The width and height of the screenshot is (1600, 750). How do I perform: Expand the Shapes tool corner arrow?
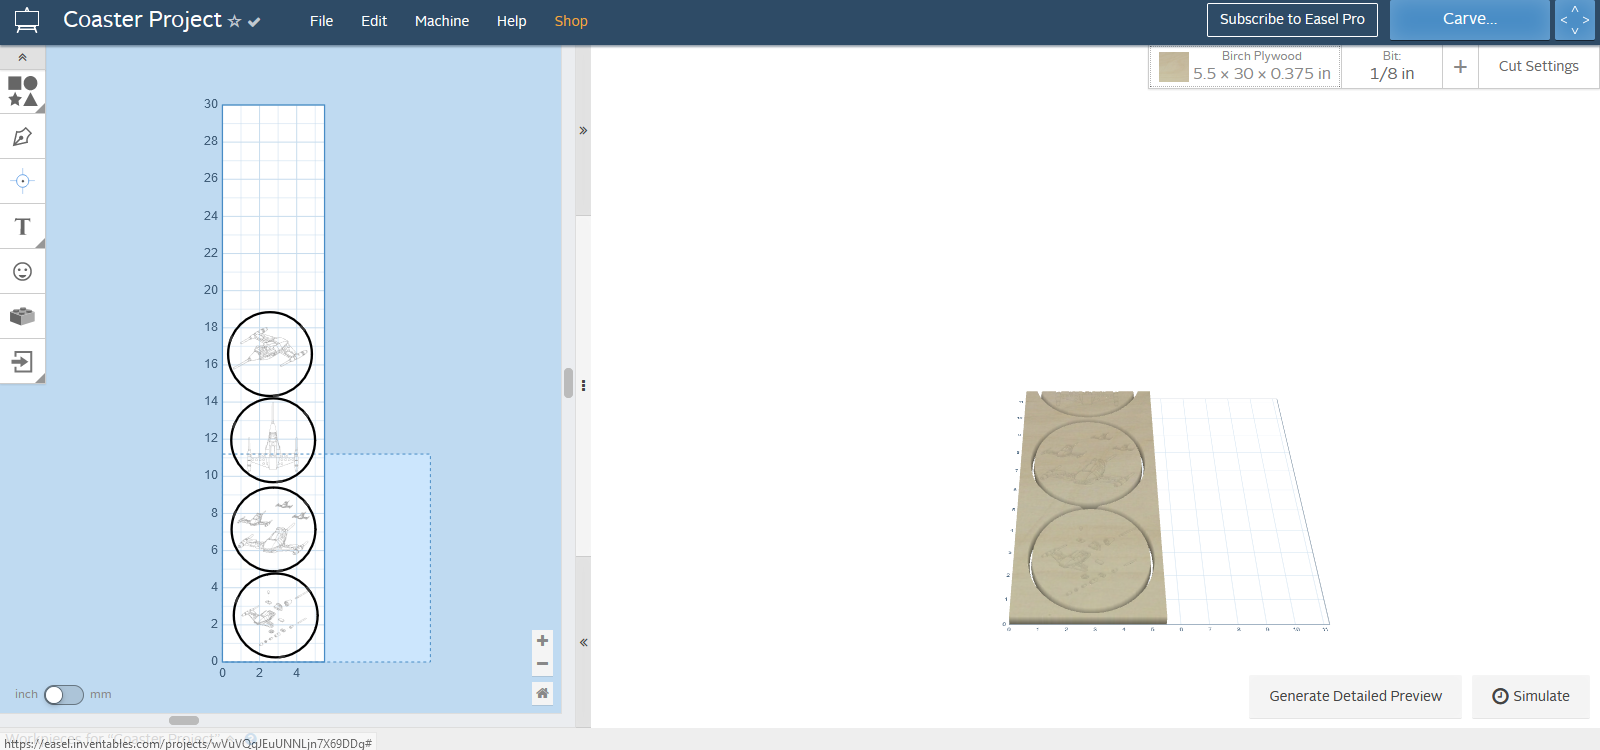40,108
